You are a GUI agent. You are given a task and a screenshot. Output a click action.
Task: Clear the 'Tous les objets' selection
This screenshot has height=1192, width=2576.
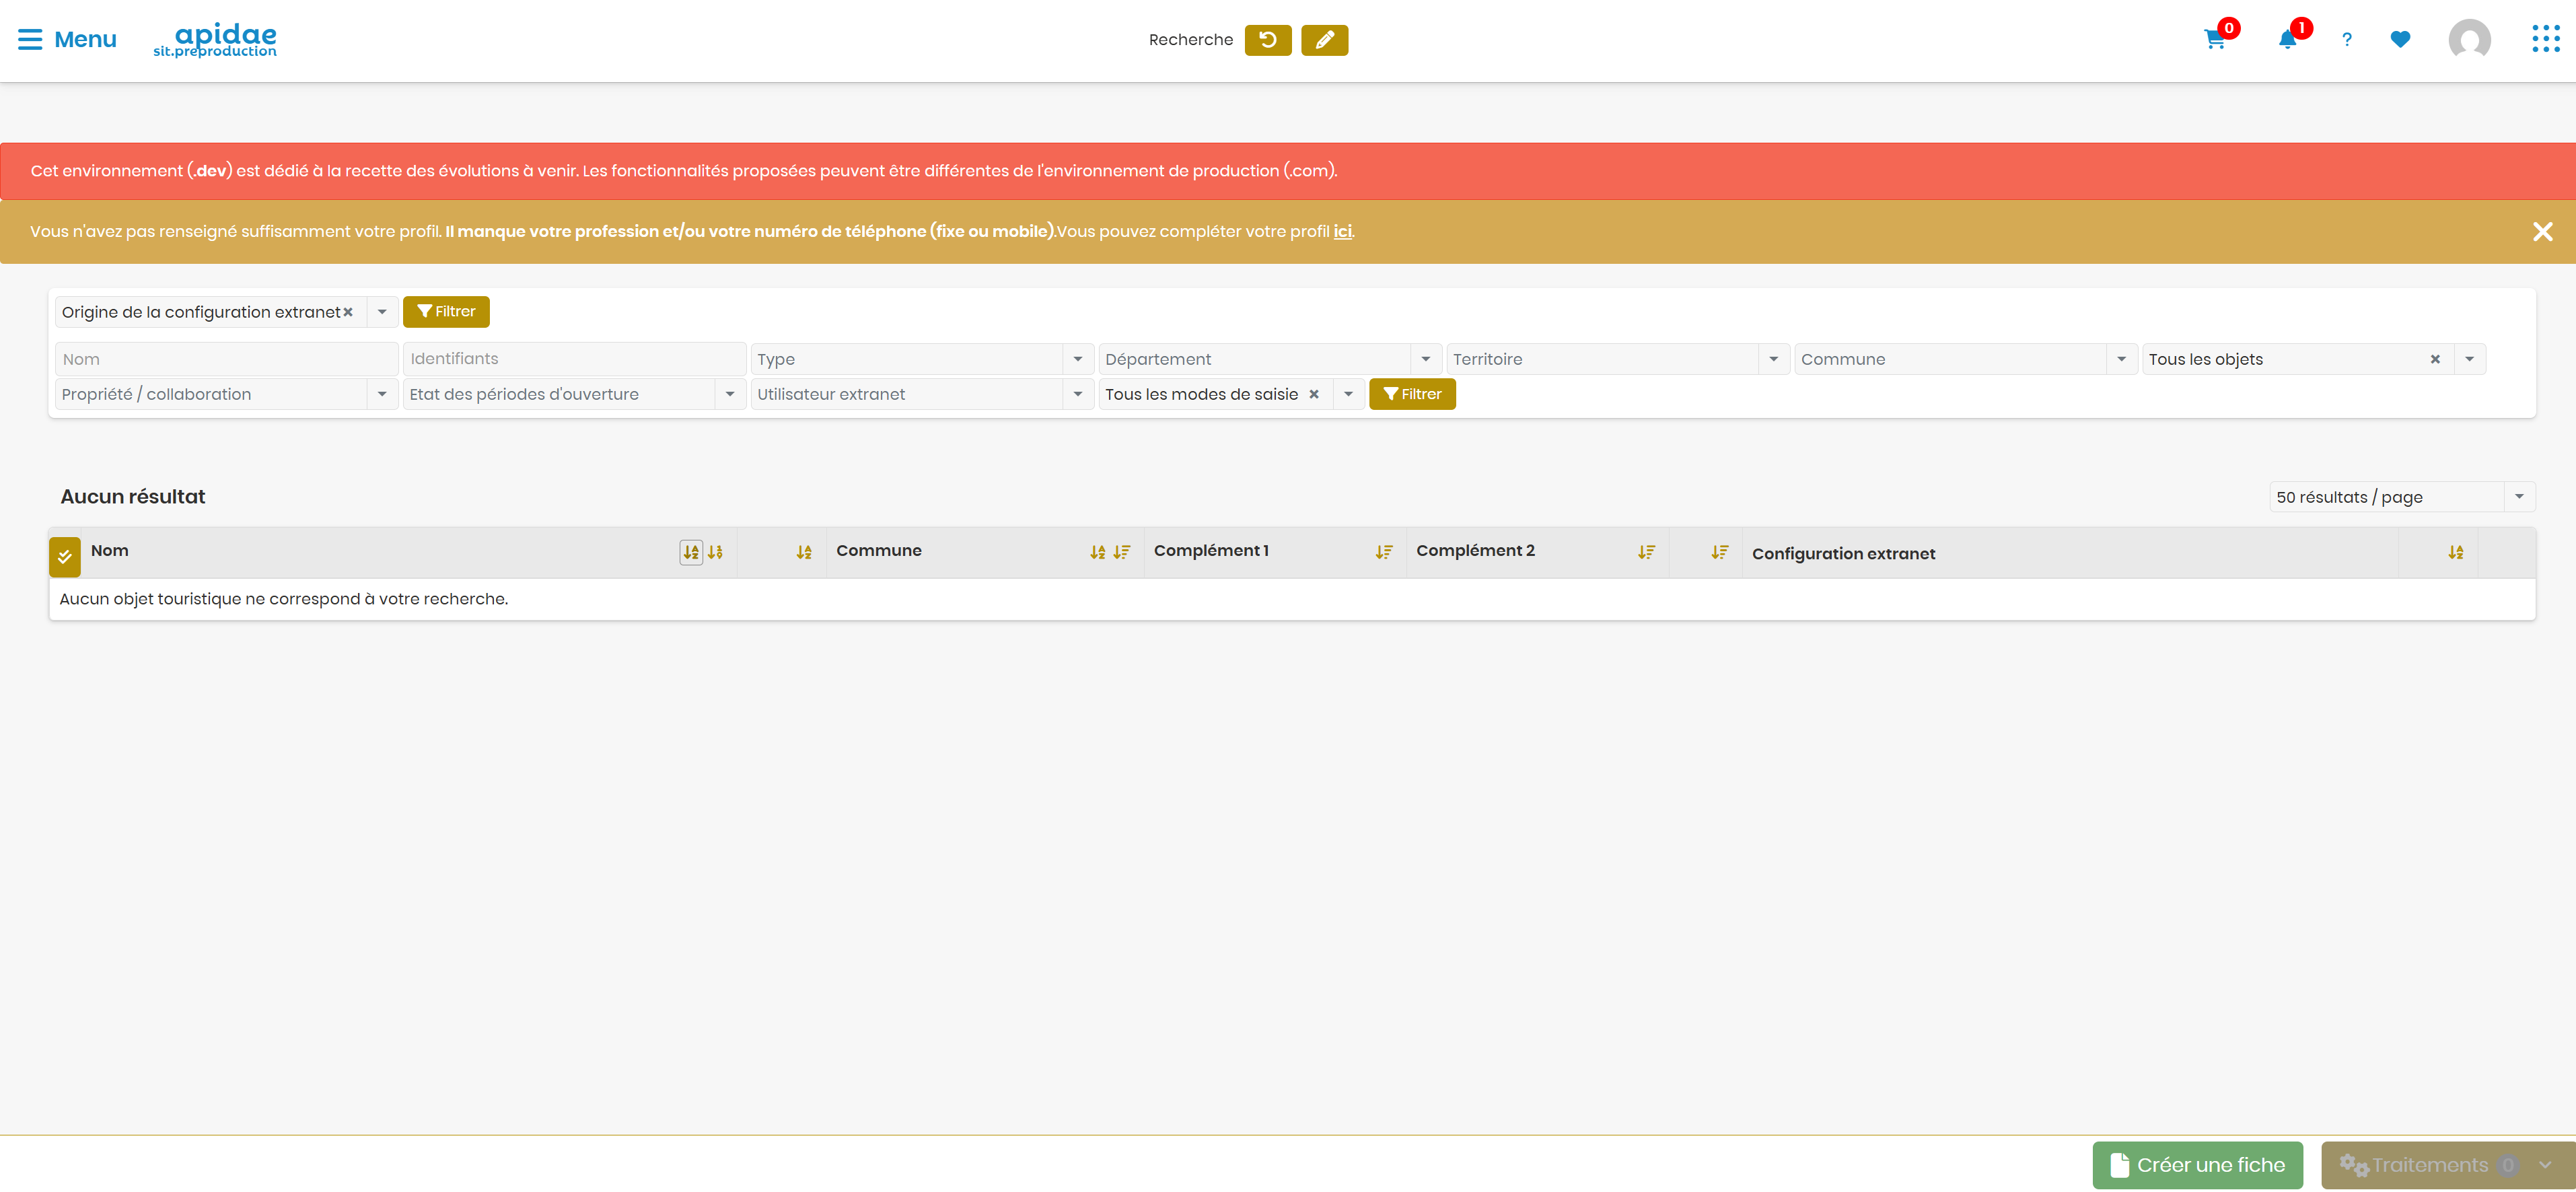click(2435, 359)
